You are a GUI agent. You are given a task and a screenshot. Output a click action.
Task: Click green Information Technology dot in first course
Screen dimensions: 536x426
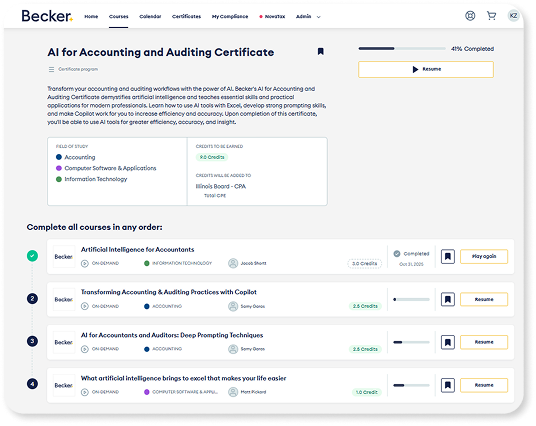point(147,263)
